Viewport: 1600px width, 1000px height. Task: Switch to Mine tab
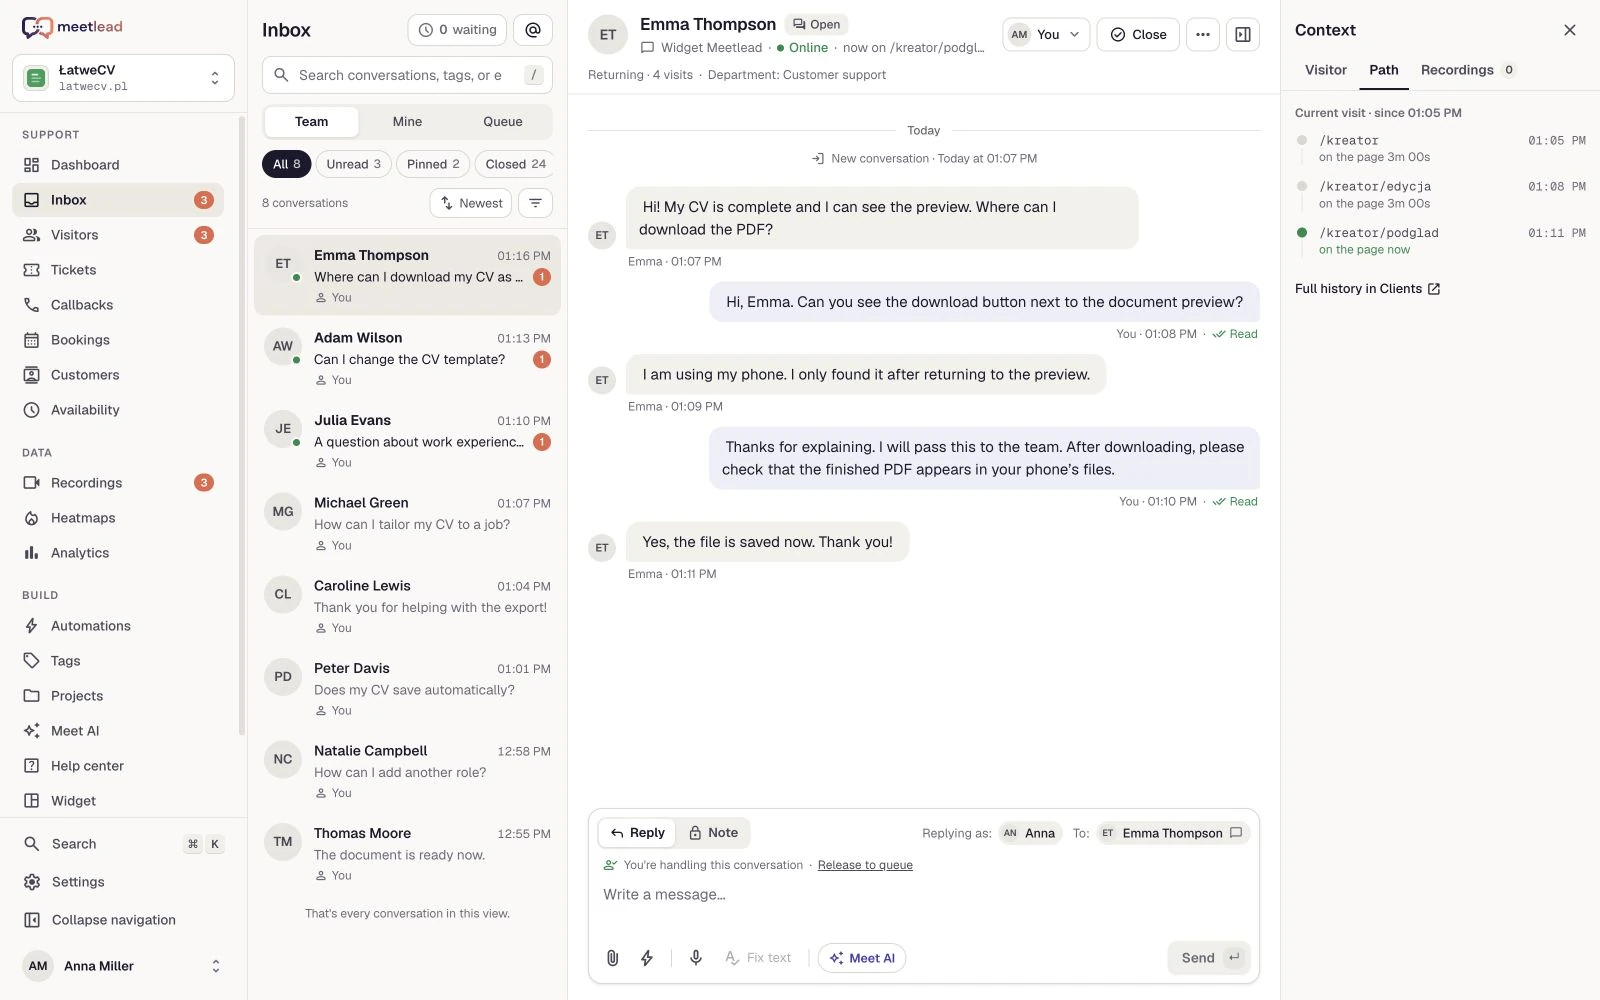(407, 122)
